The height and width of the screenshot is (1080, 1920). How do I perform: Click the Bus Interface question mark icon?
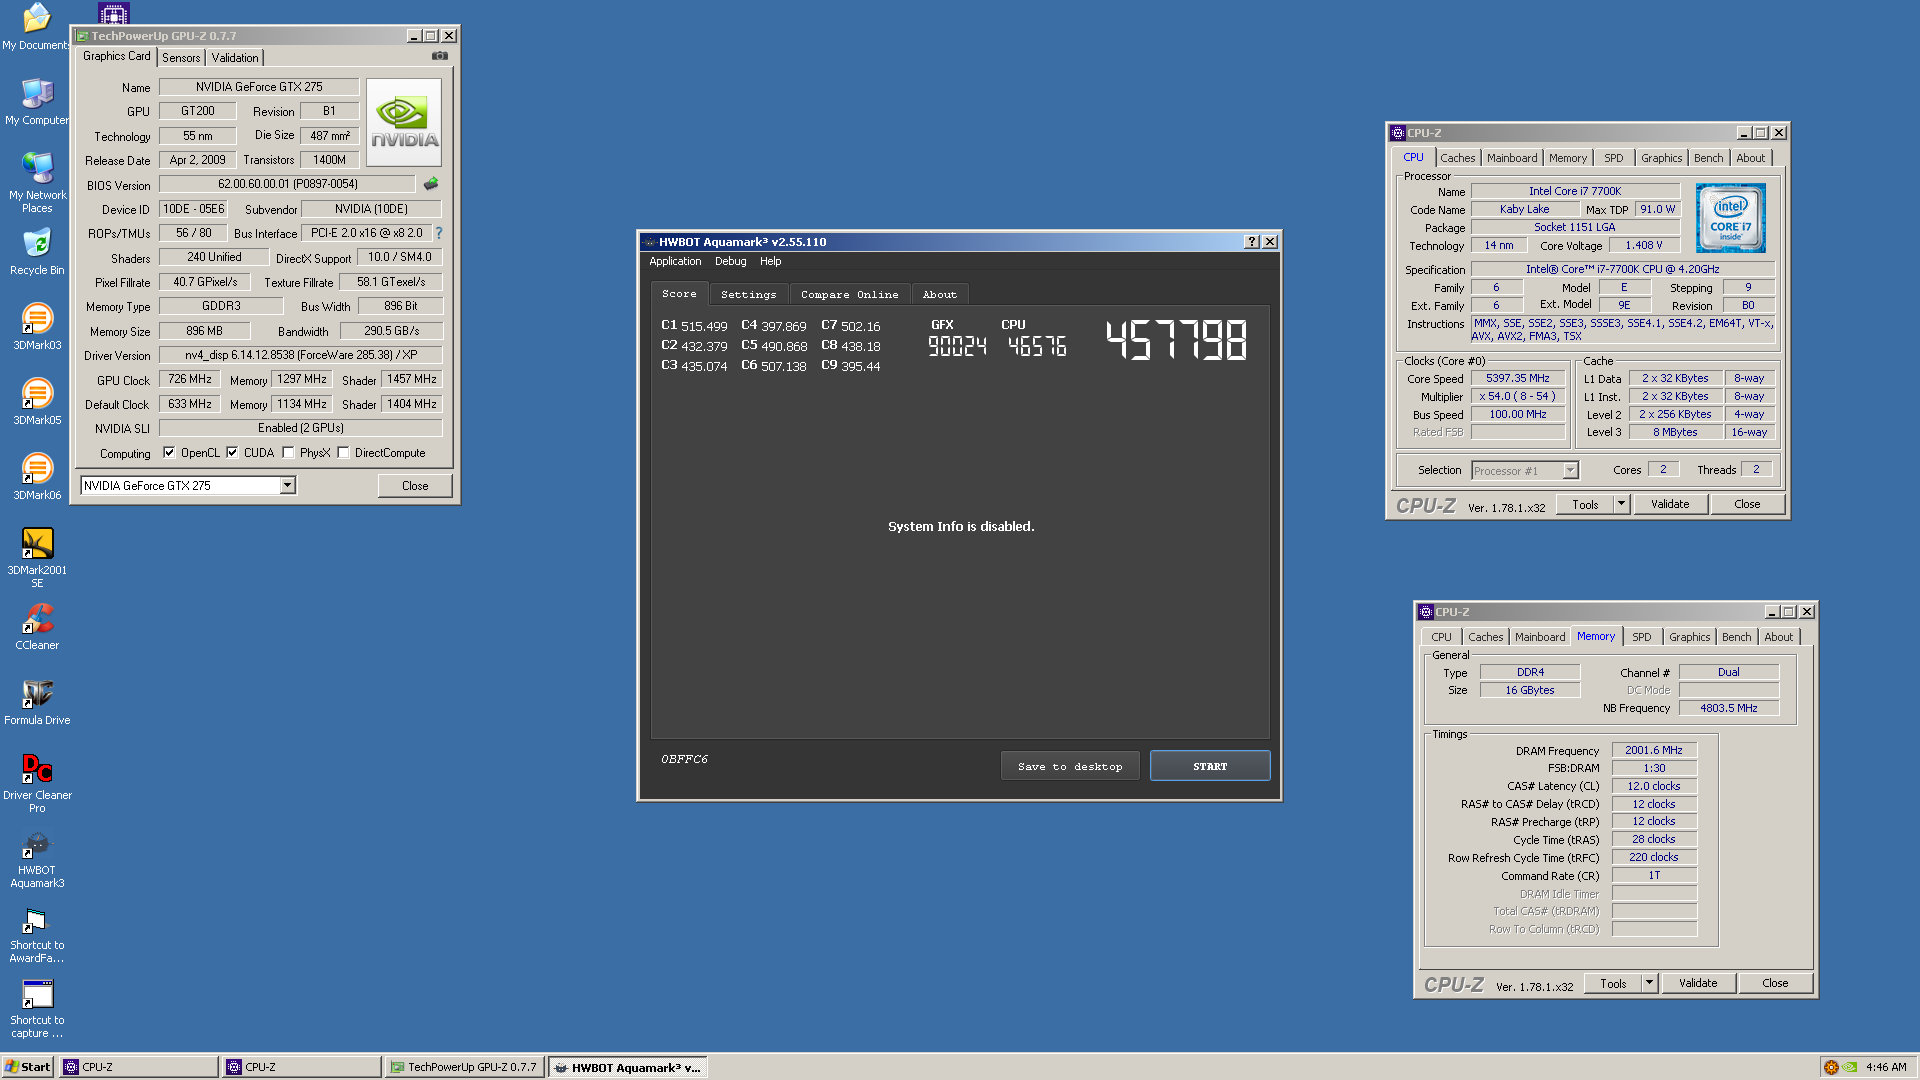coord(438,233)
